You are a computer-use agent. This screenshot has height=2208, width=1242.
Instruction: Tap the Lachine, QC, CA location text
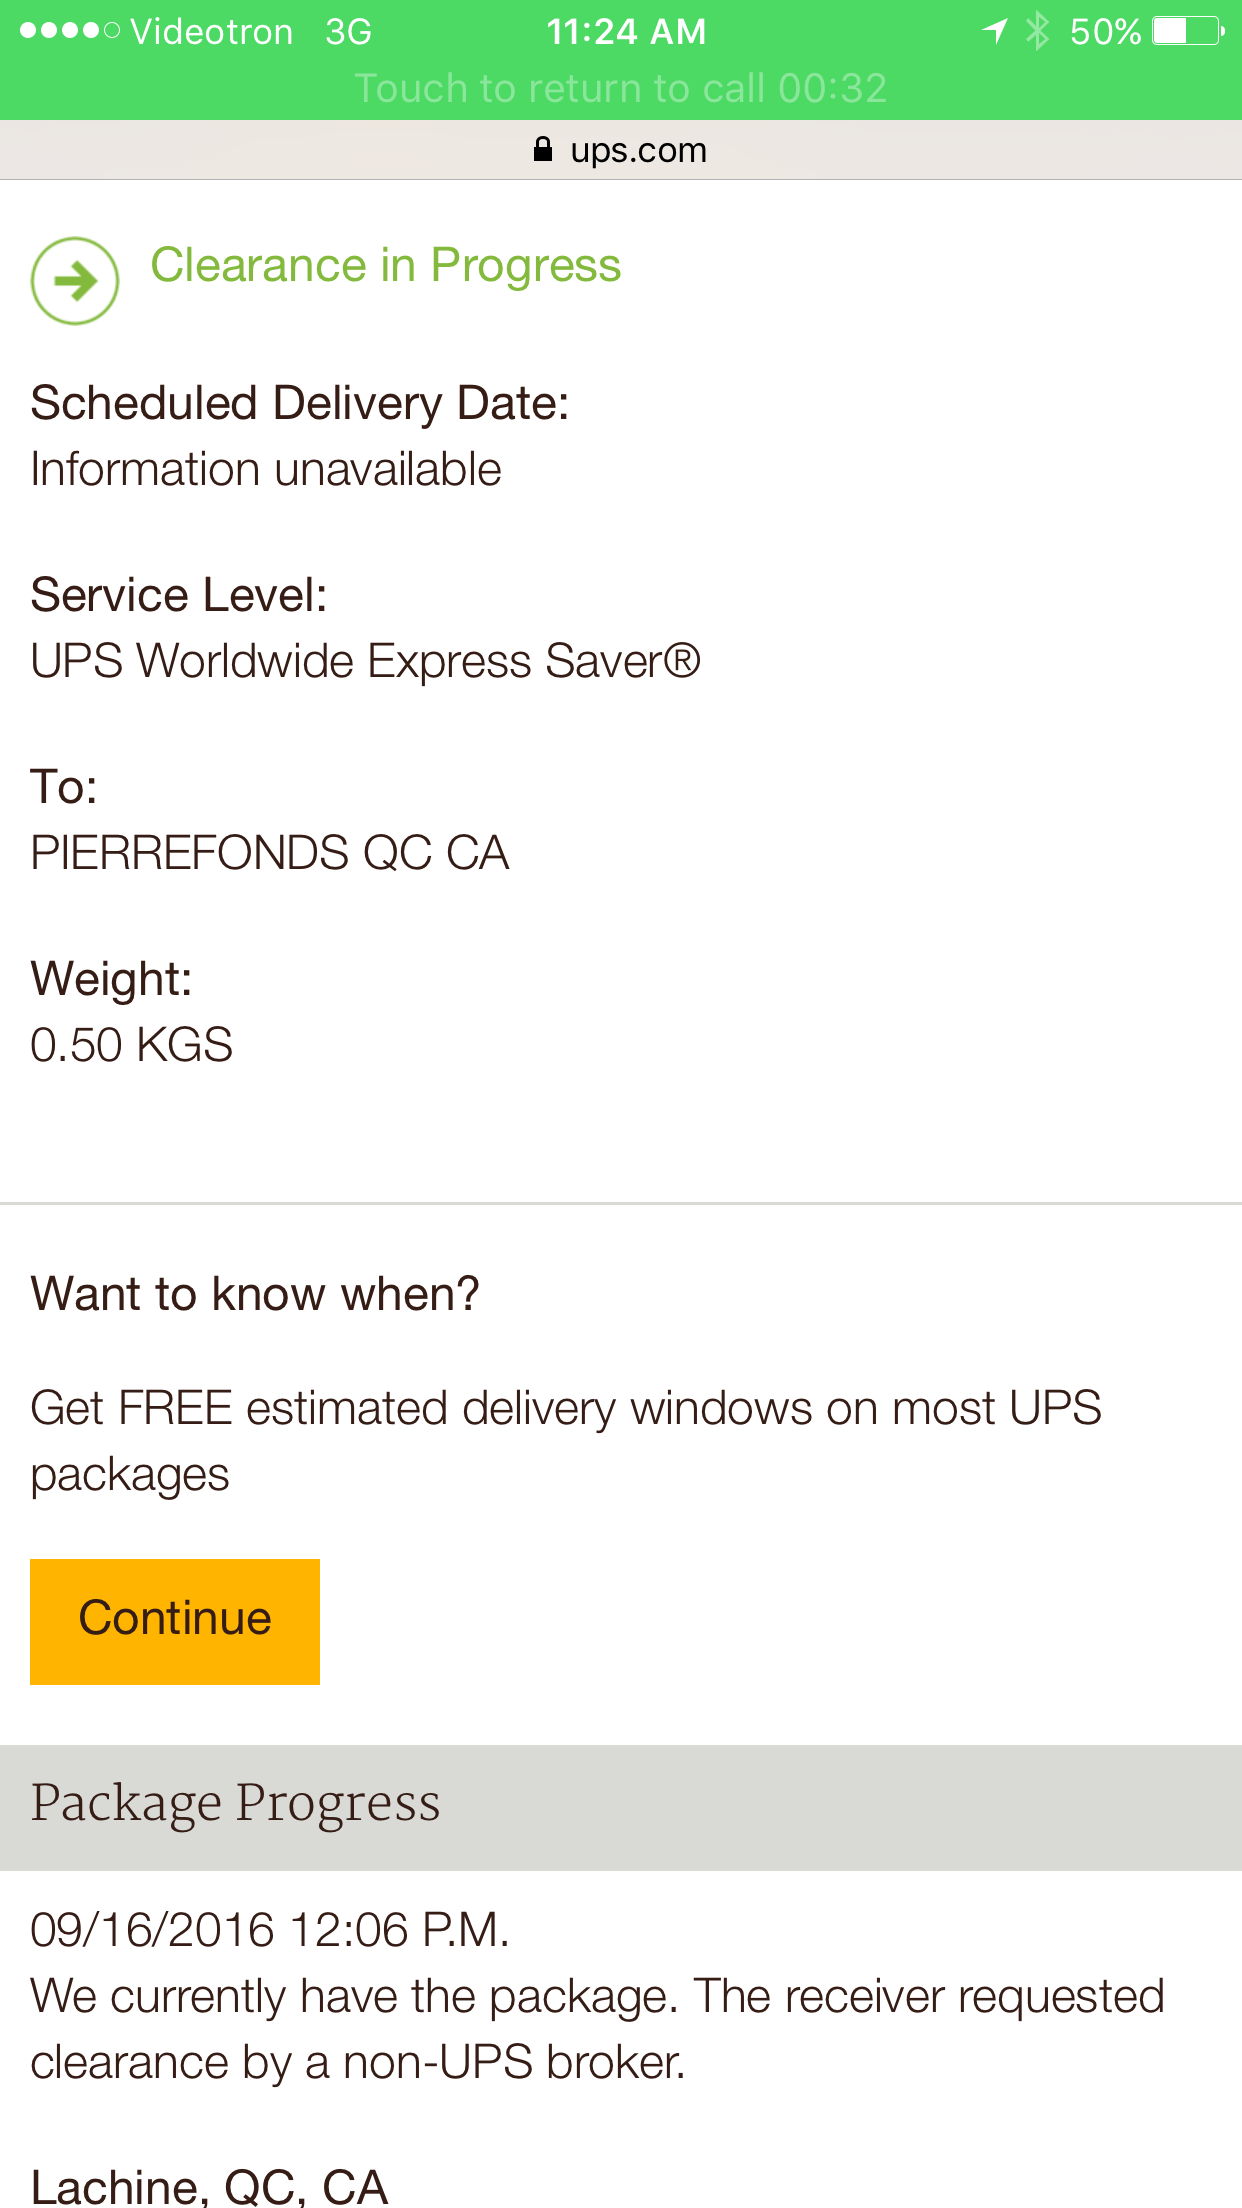[209, 2187]
